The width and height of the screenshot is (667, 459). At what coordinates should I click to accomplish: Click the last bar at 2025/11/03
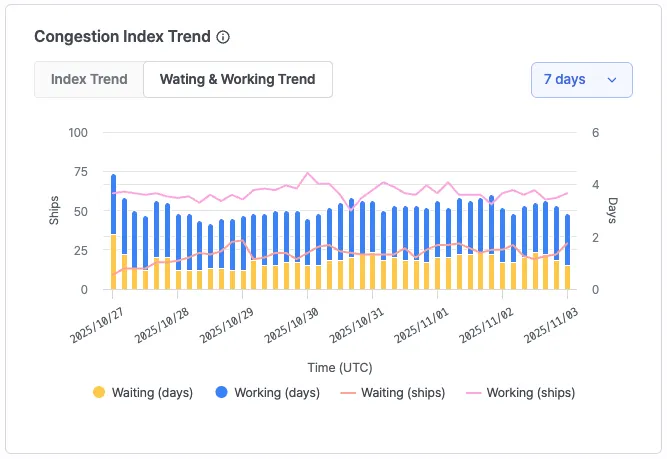[568, 252]
